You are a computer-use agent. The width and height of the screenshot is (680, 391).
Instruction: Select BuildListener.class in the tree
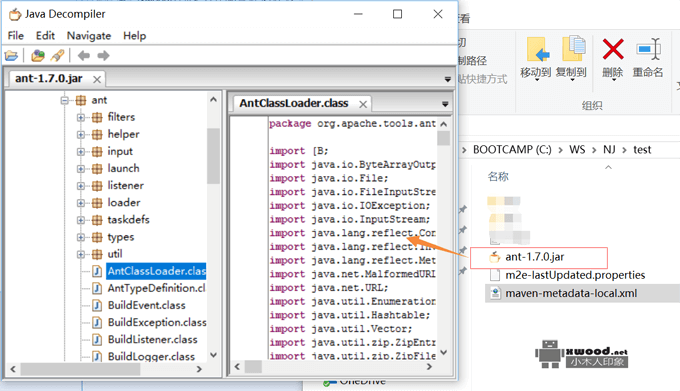(153, 340)
